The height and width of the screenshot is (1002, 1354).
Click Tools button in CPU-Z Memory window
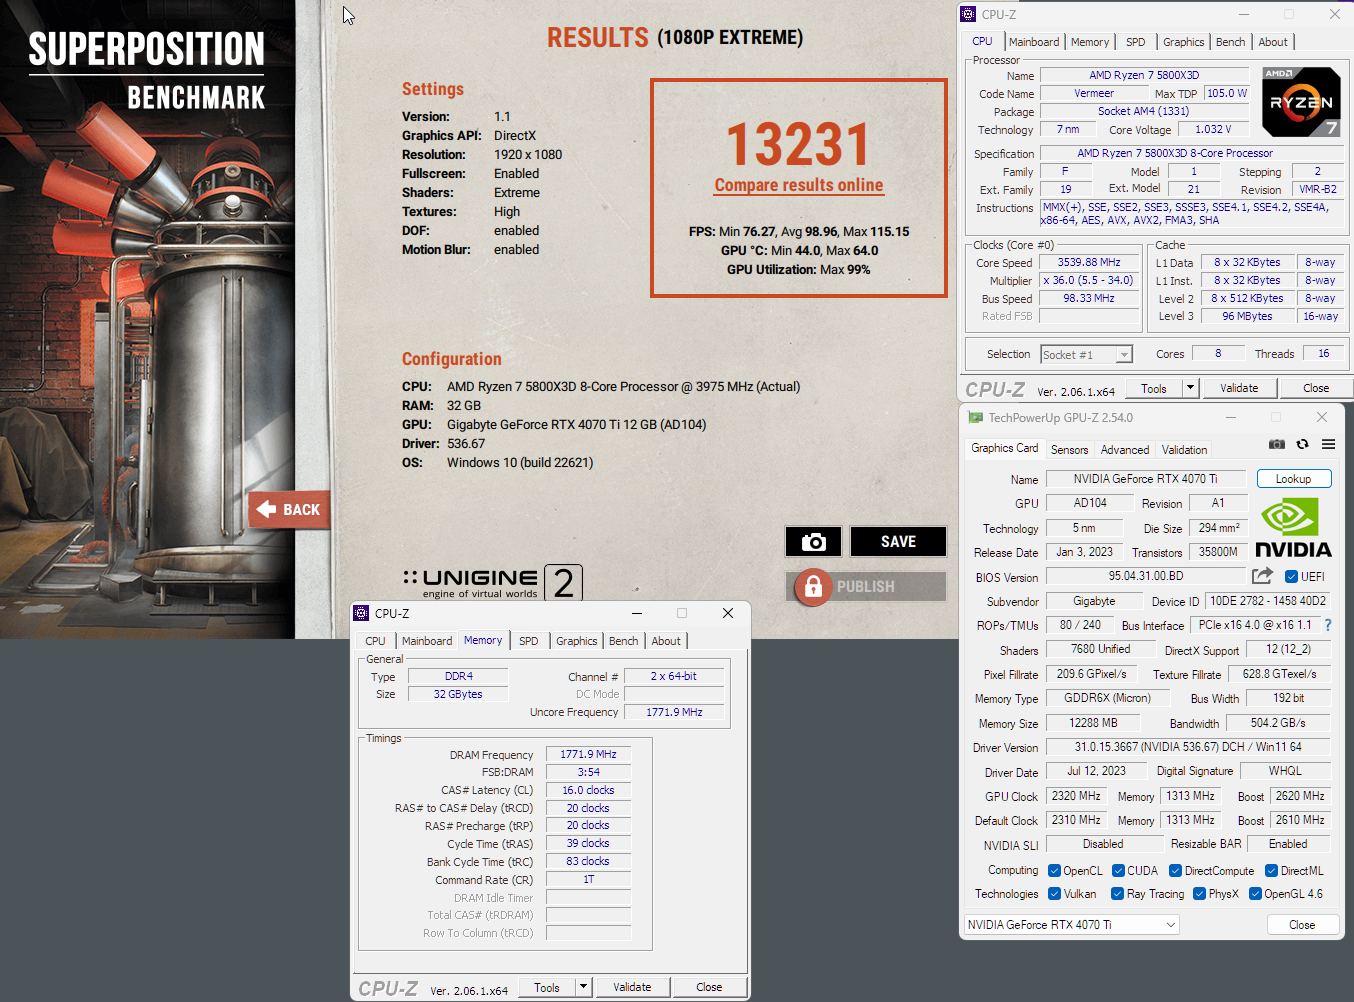[x=547, y=987]
